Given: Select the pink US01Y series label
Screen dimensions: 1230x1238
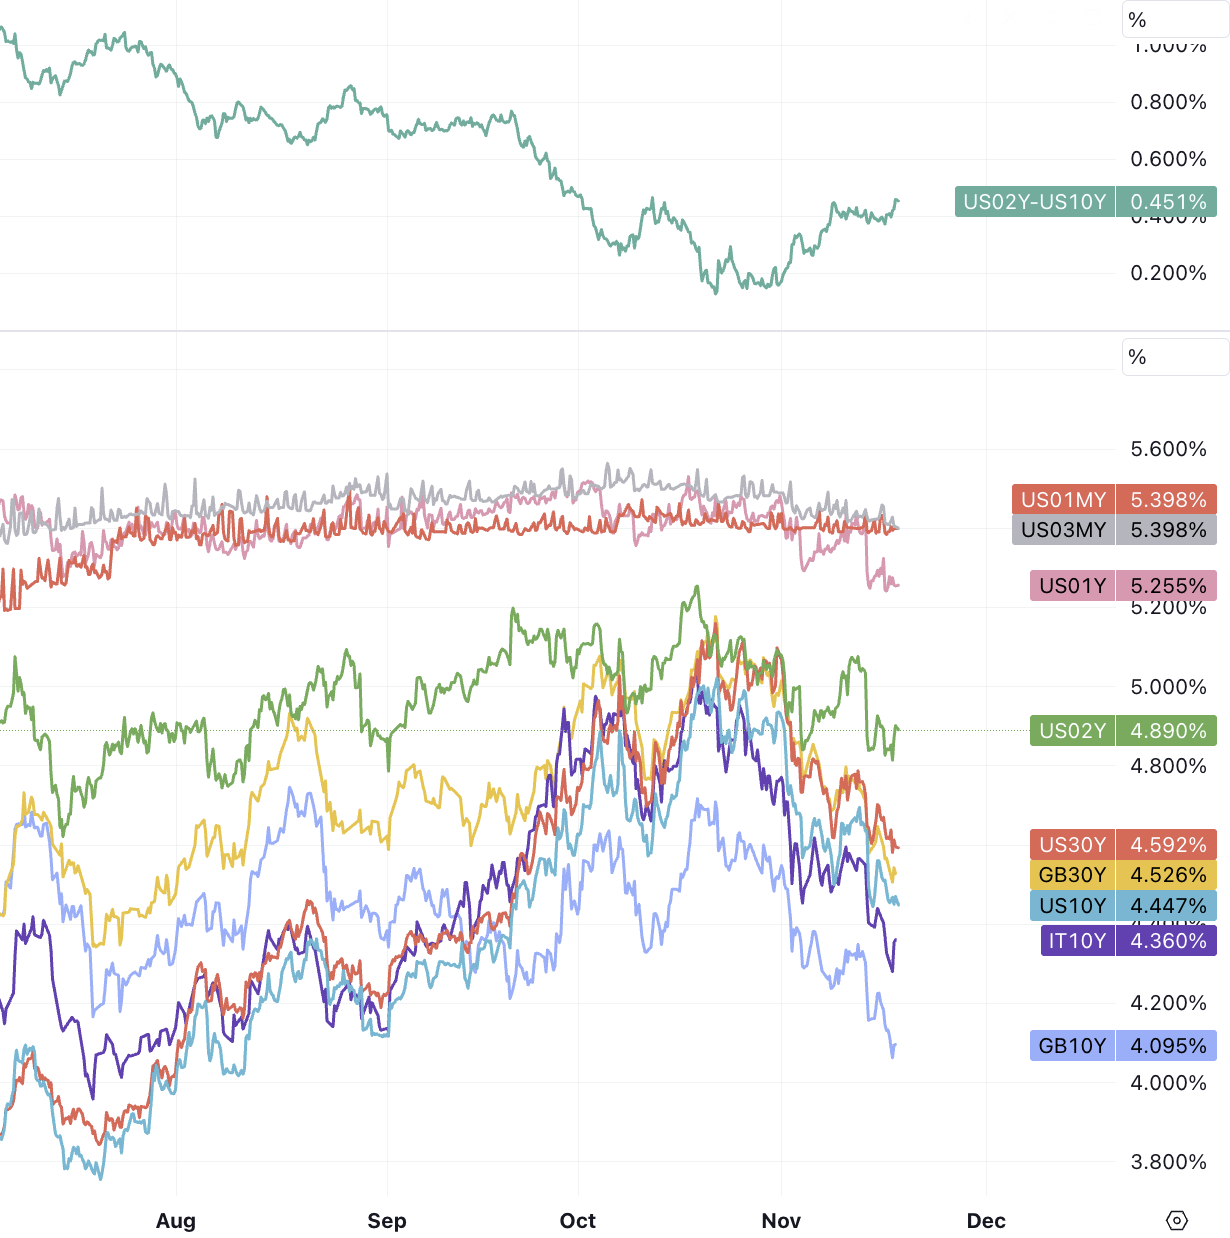Looking at the screenshot, I should coord(1073,586).
